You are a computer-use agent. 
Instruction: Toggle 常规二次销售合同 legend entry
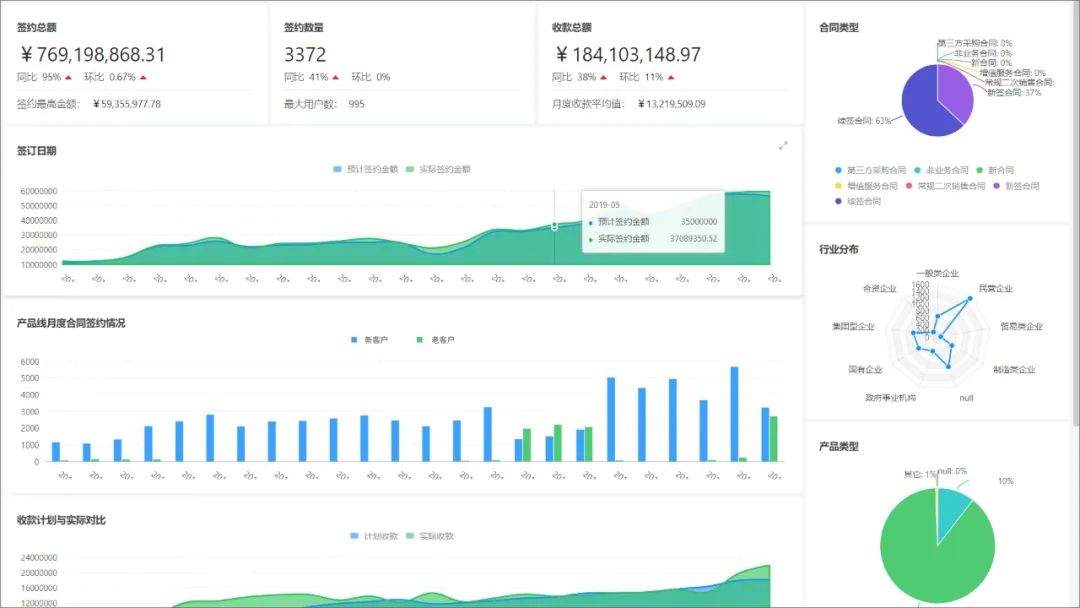click(x=945, y=186)
